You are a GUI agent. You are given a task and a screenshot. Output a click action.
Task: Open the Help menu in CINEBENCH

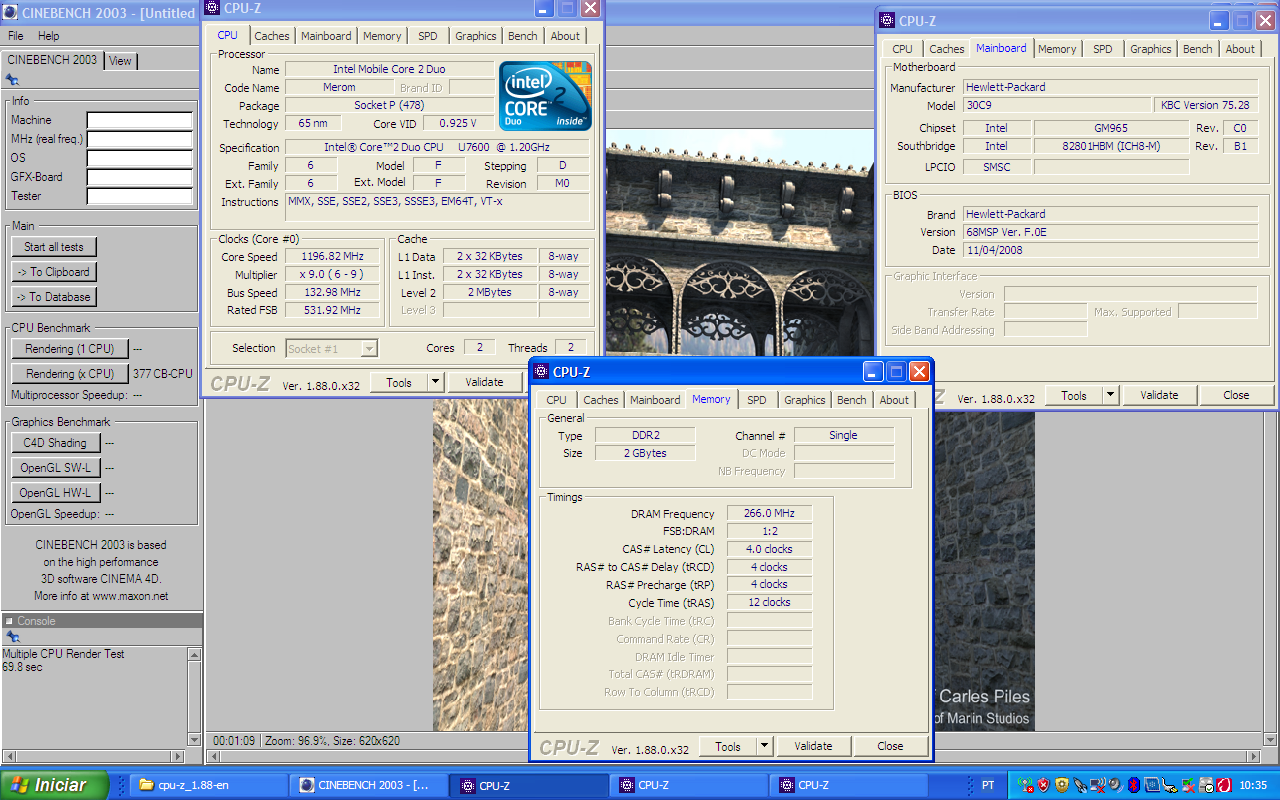(x=48, y=36)
